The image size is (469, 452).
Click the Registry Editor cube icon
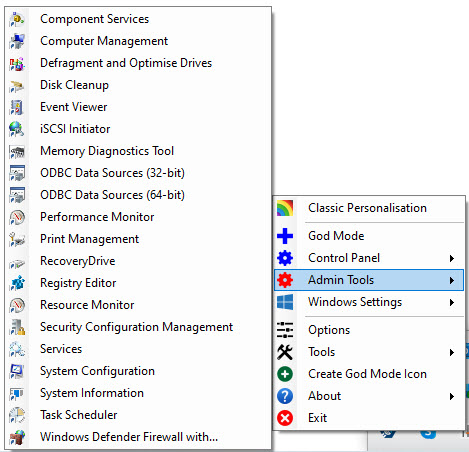point(17,283)
